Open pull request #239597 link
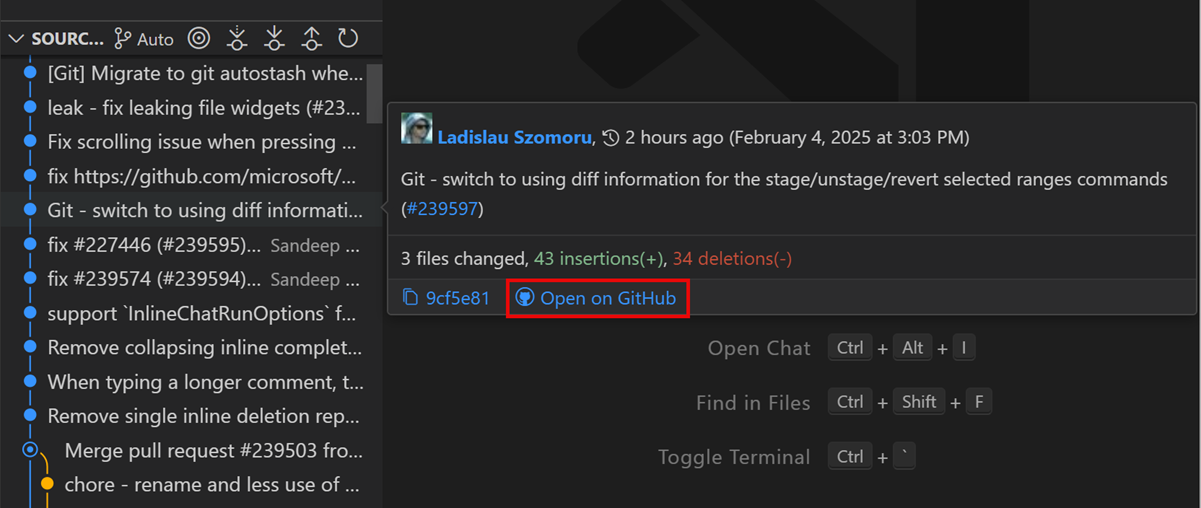 tap(444, 209)
